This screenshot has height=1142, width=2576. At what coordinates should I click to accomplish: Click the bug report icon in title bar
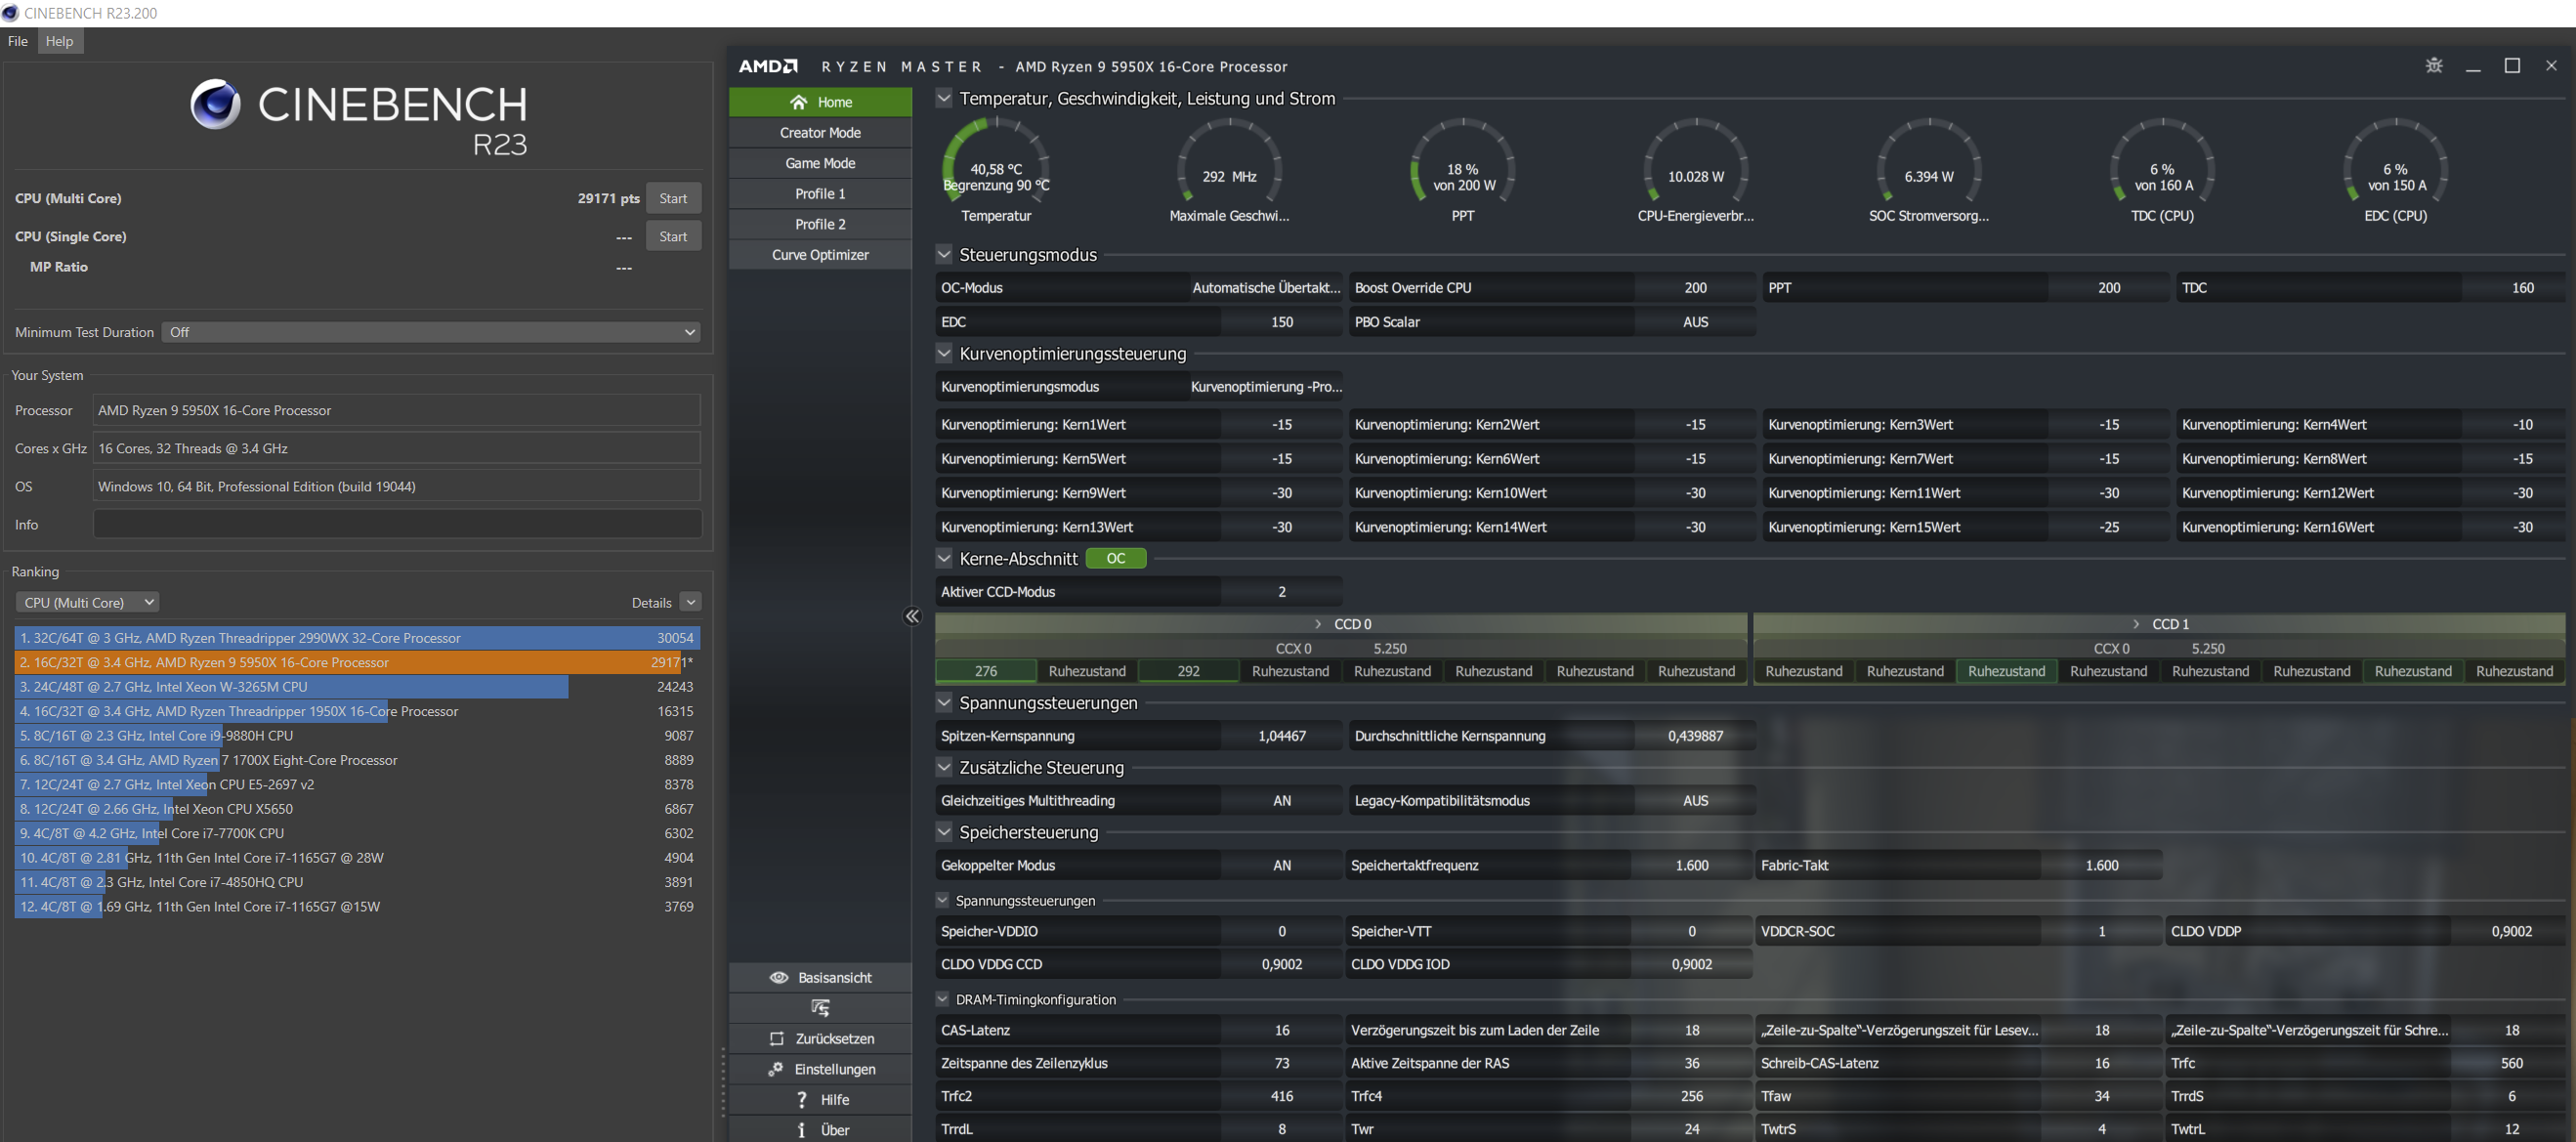(2433, 66)
